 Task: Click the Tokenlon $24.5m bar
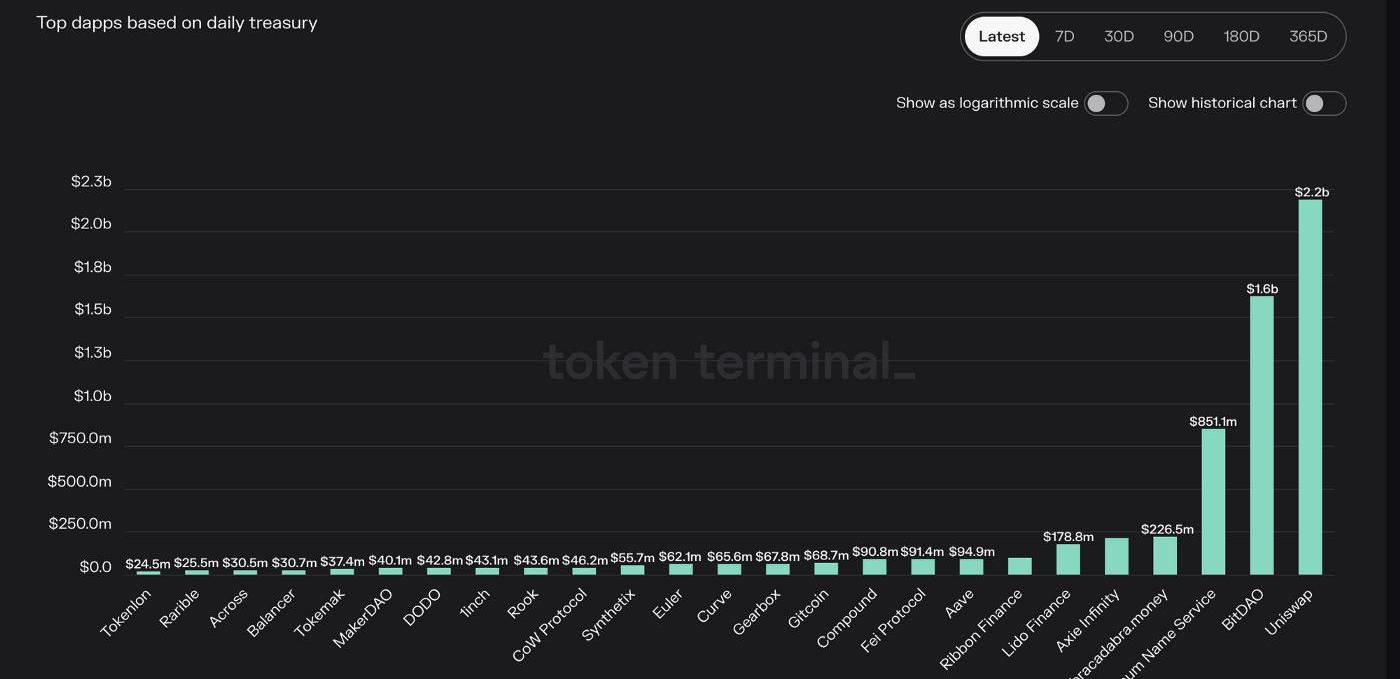[x=148, y=572]
